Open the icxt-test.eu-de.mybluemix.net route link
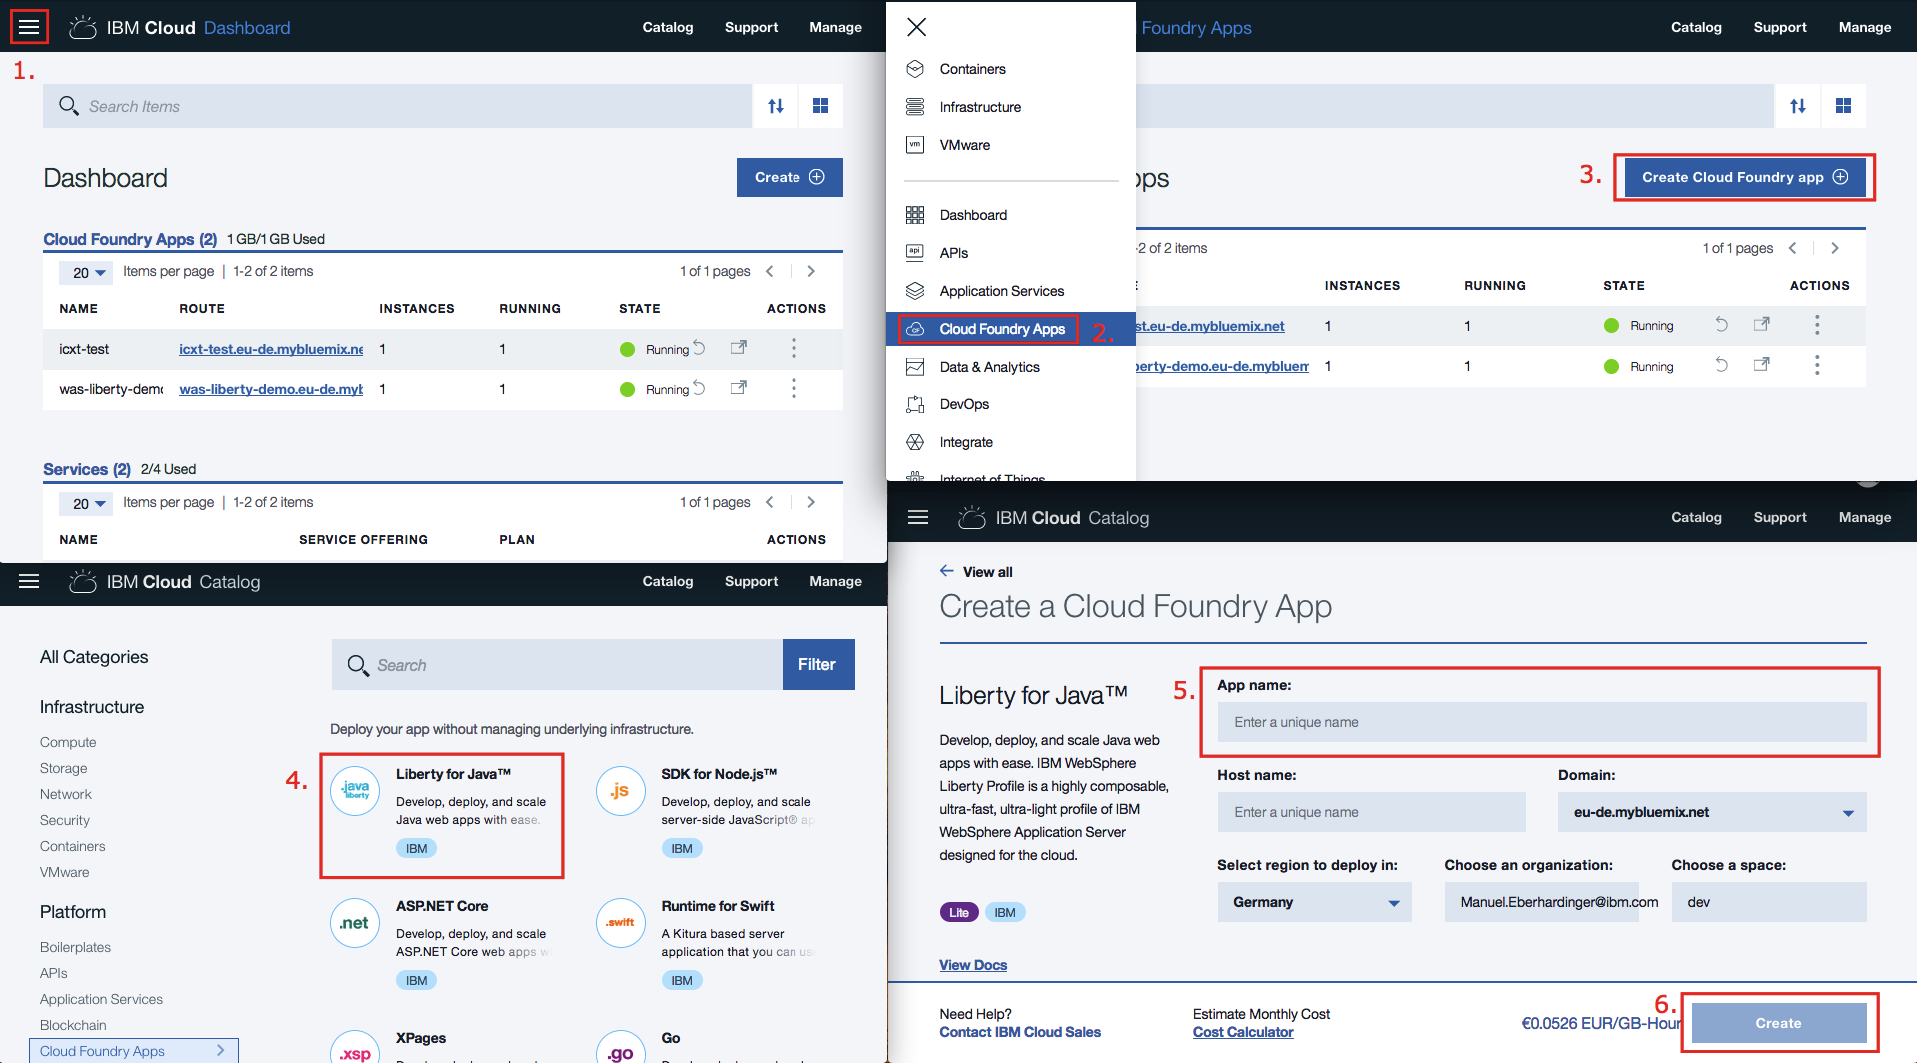The height and width of the screenshot is (1063, 1917). coord(271,349)
